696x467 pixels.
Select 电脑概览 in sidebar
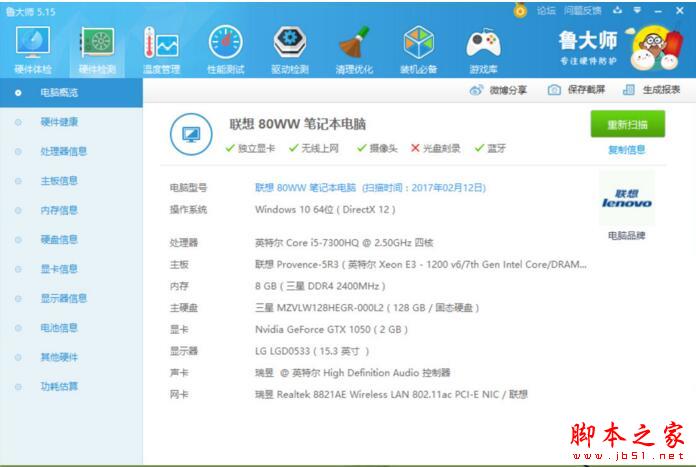pyautogui.click(x=71, y=93)
